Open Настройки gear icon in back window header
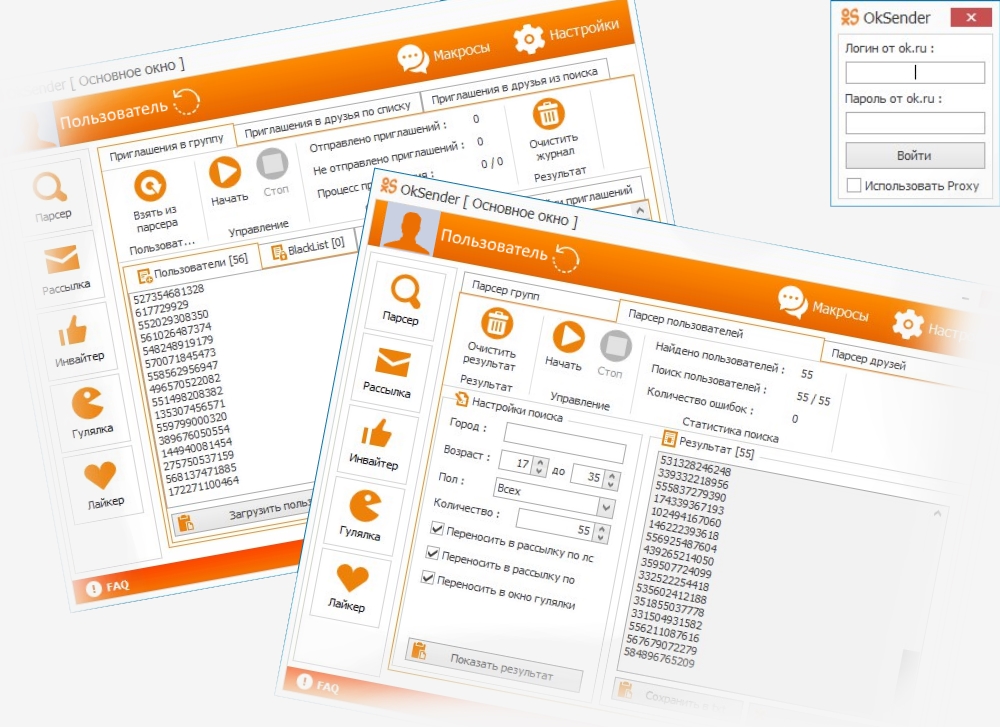Viewport: 1000px width, 727px height. click(529, 38)
